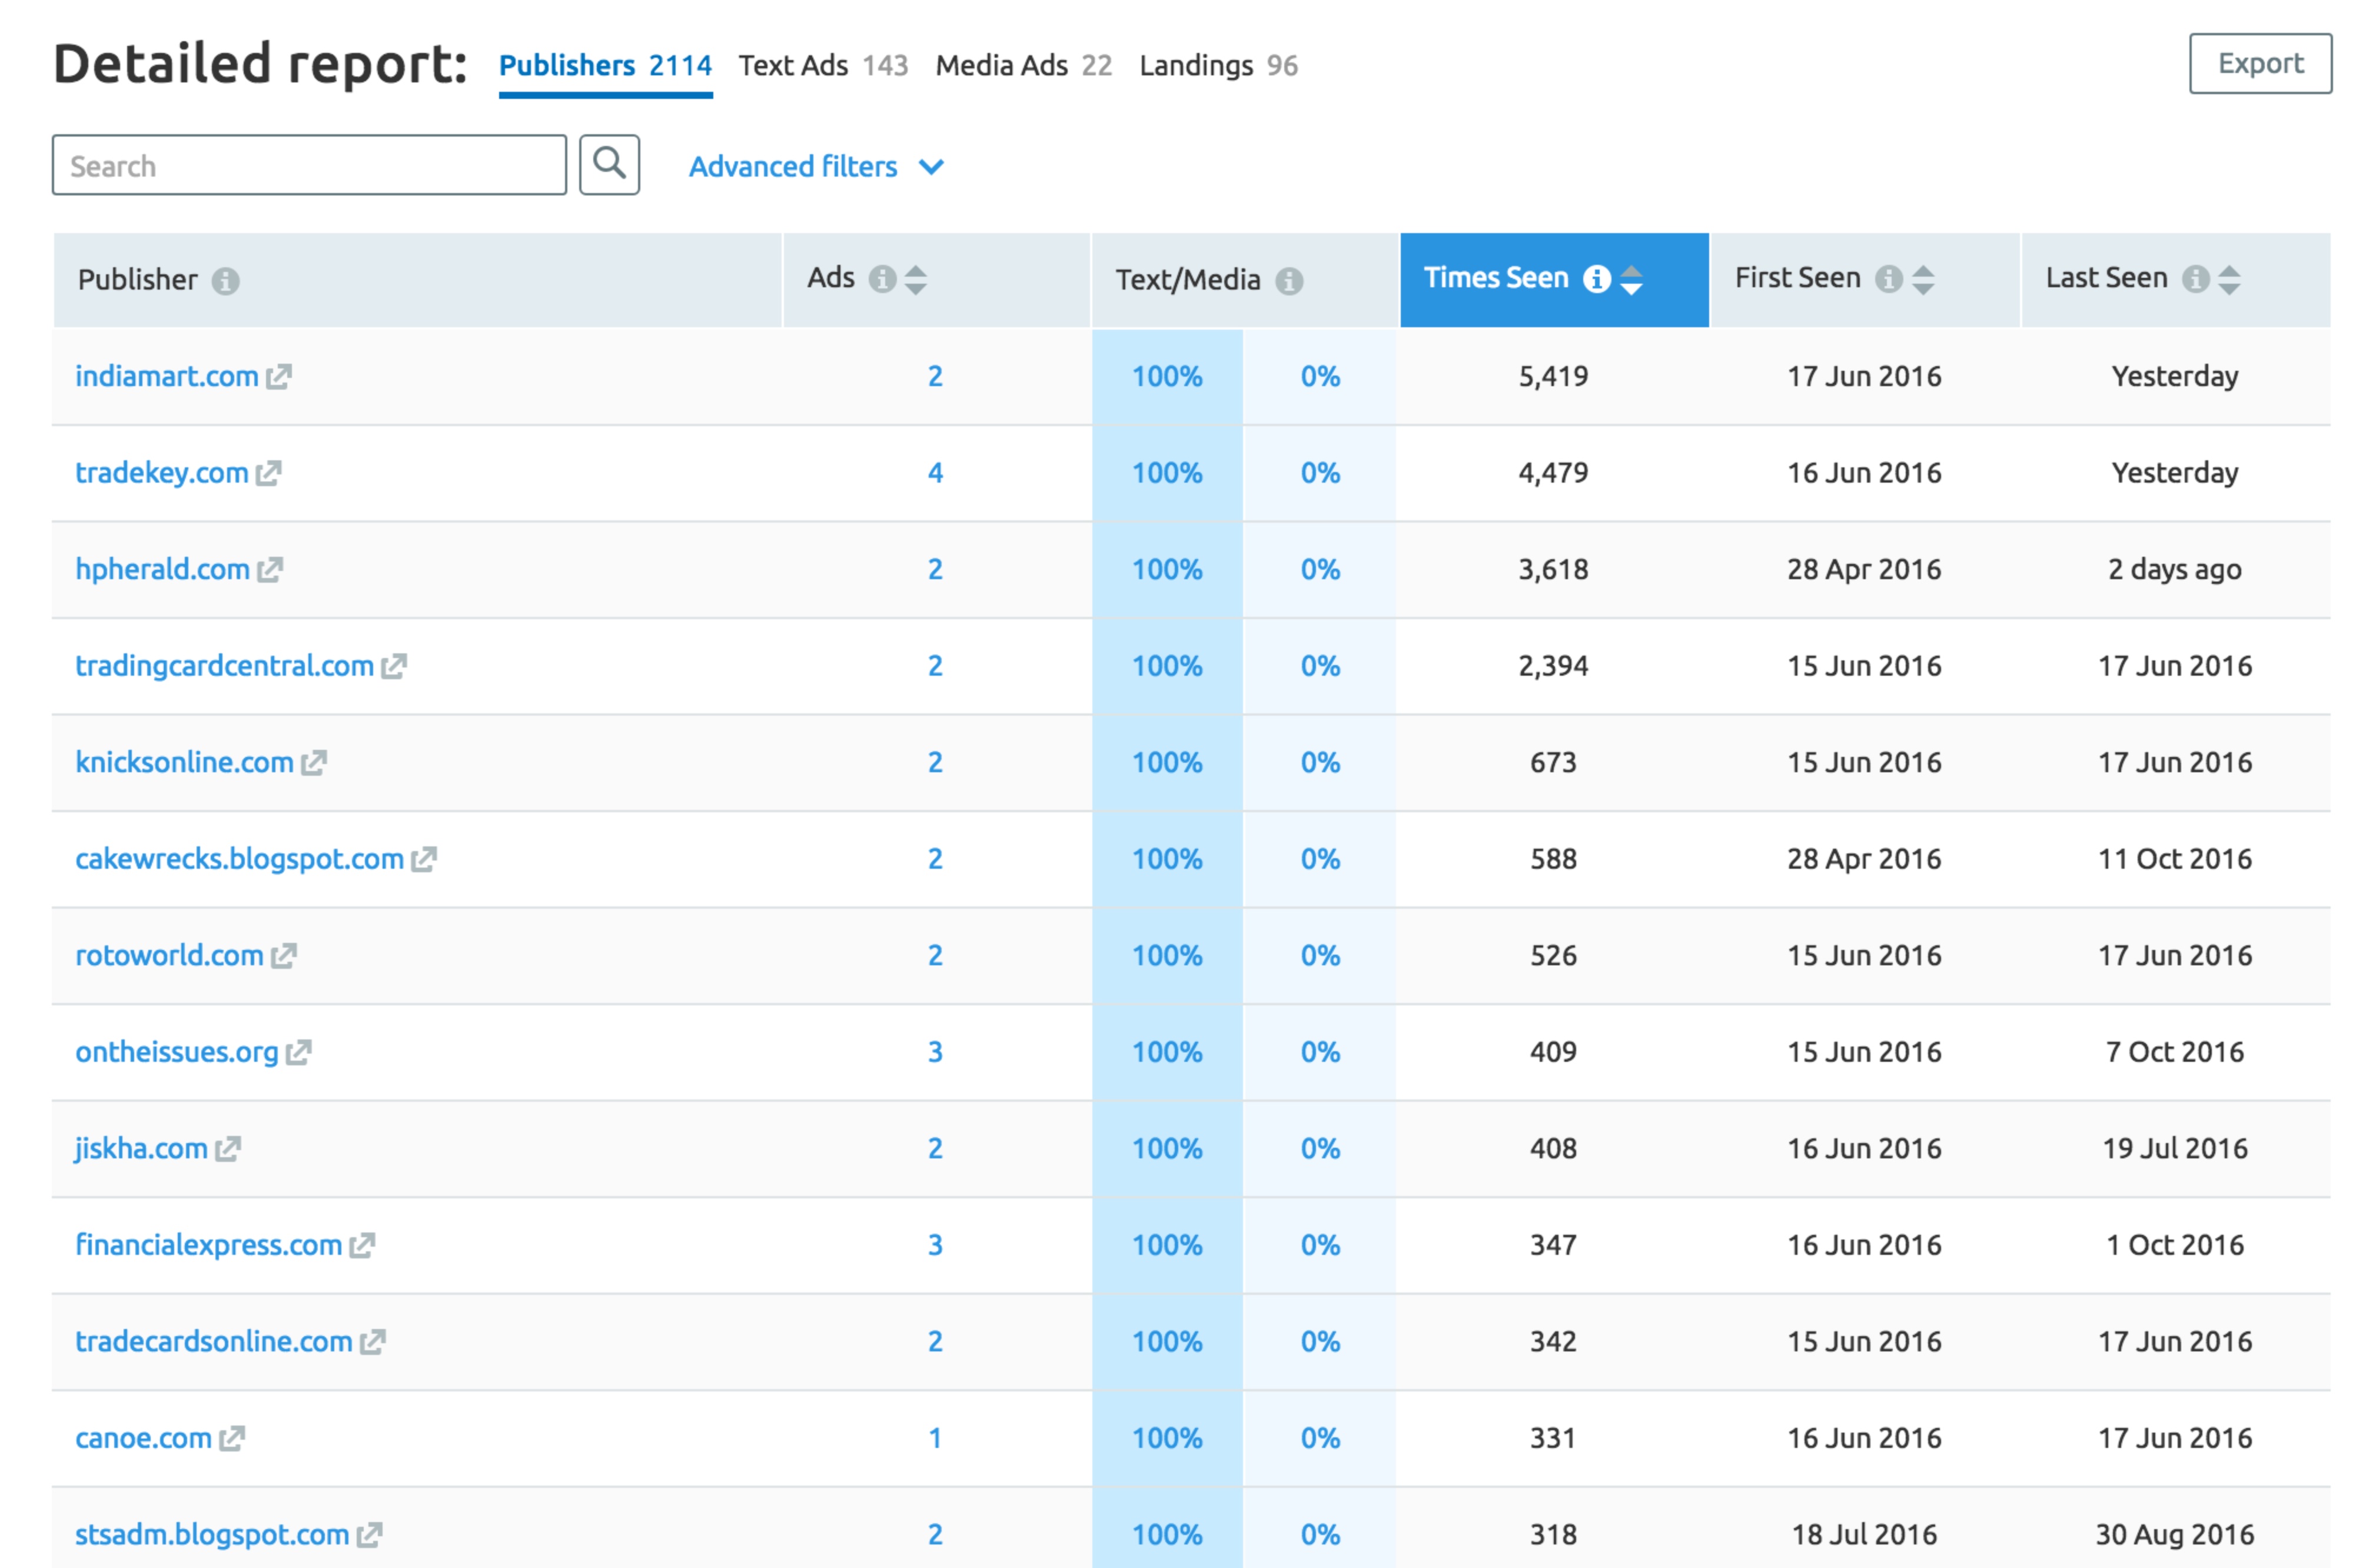Open external link icon for tradingcardcentral.com

click(394, 665)
